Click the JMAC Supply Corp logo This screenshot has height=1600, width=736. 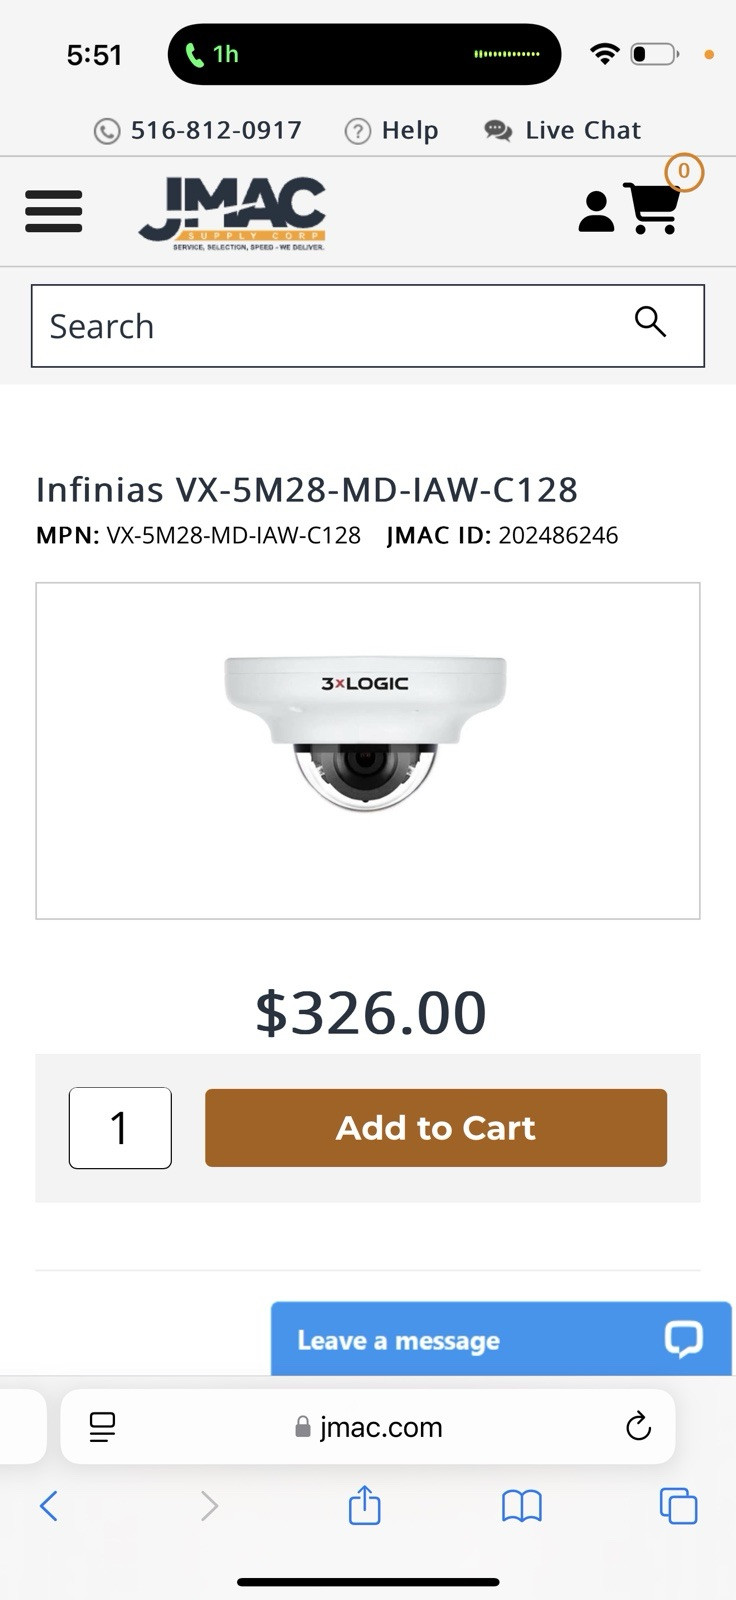click(232, 212)
